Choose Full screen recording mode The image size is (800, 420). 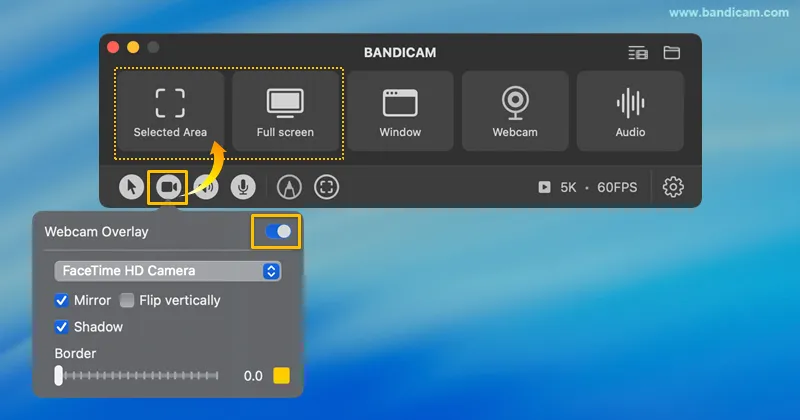[x=285, y=111]
